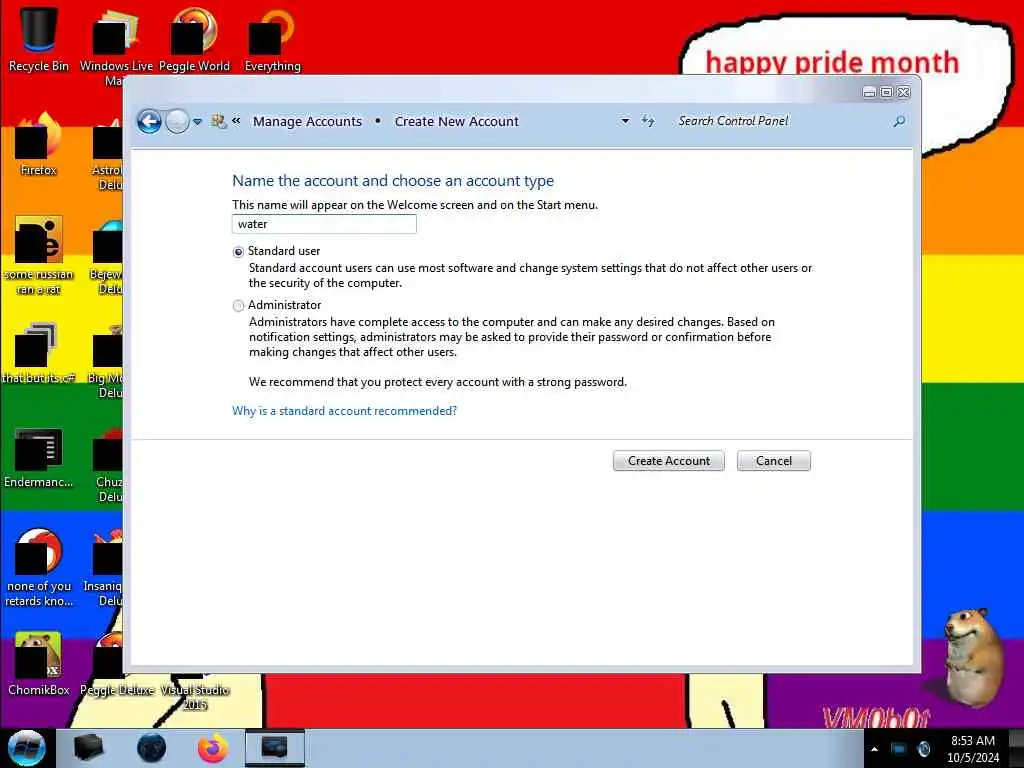This screenshot has width=1024, height=768.
Task: Expand the hidden breadcrumb chevrons
Action: (236, 121)
